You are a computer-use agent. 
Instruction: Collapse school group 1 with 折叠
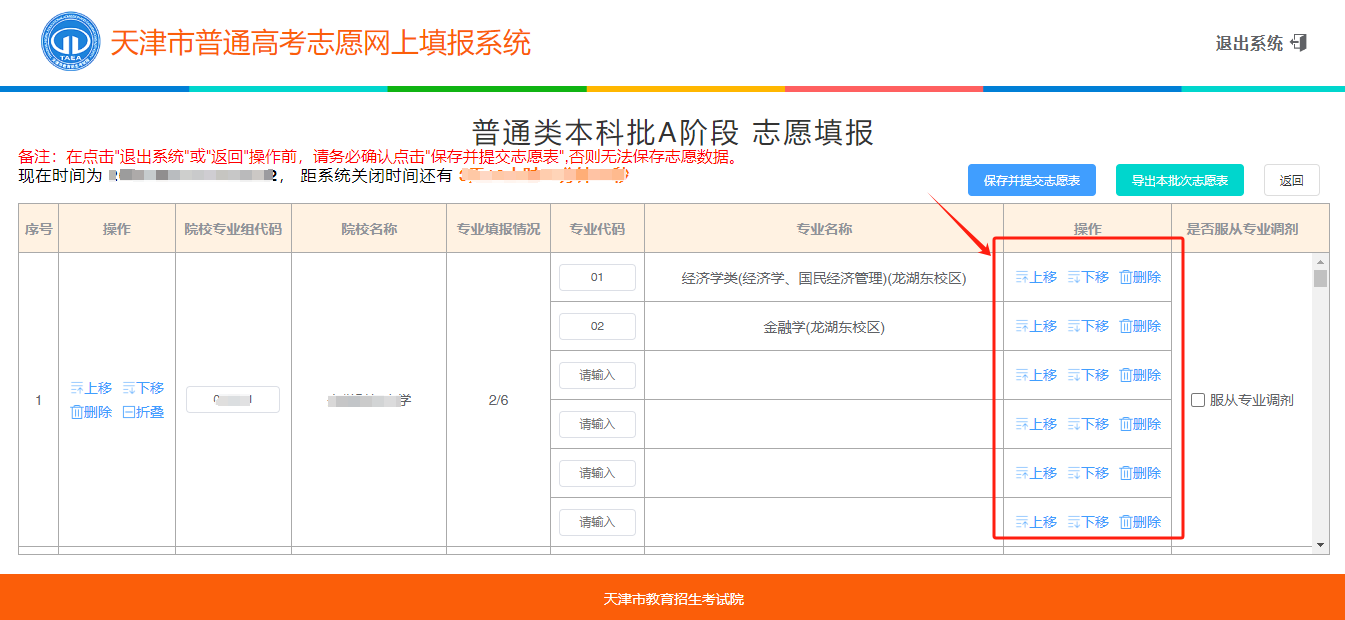[x=143, y=412]
